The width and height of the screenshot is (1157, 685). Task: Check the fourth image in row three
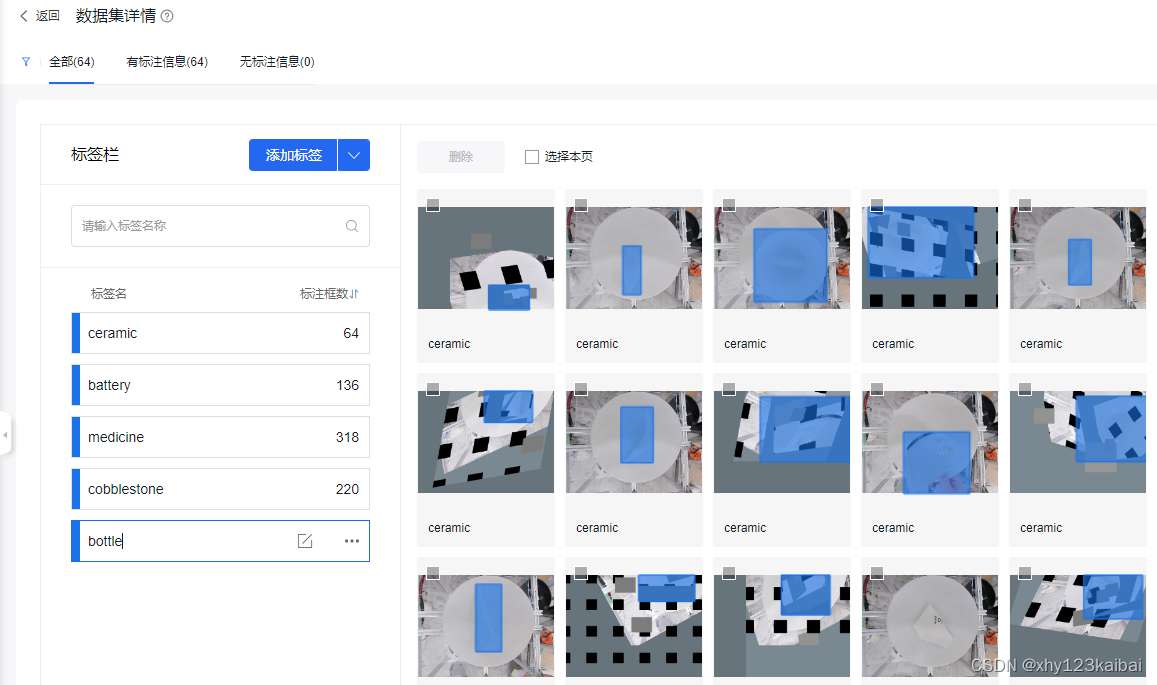point(877,573)
